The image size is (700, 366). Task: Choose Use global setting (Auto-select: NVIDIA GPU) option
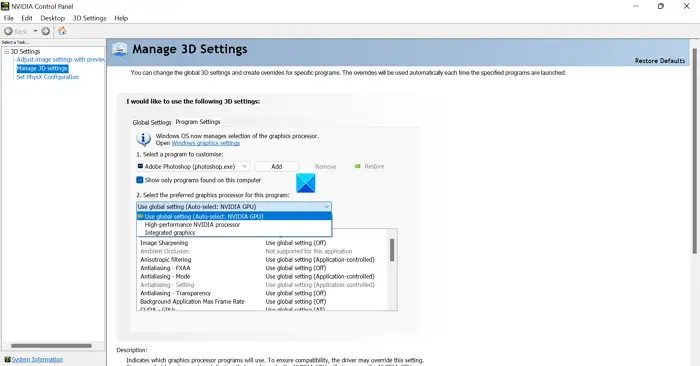click(234, 216)
